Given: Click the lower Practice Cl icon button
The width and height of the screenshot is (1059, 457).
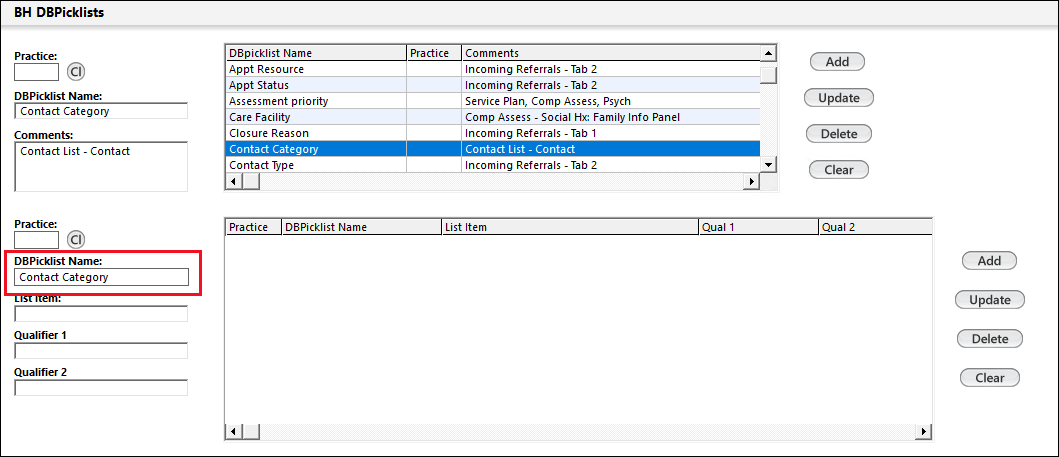Looking at the screenshot, I should (76, 240).
